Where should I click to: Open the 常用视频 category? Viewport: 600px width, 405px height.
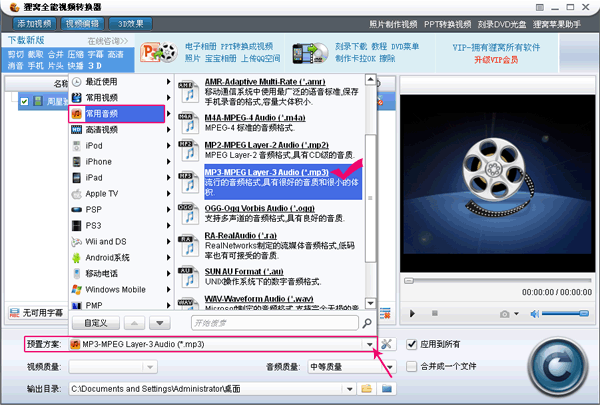pyautogui.click(x=120, y=98)
